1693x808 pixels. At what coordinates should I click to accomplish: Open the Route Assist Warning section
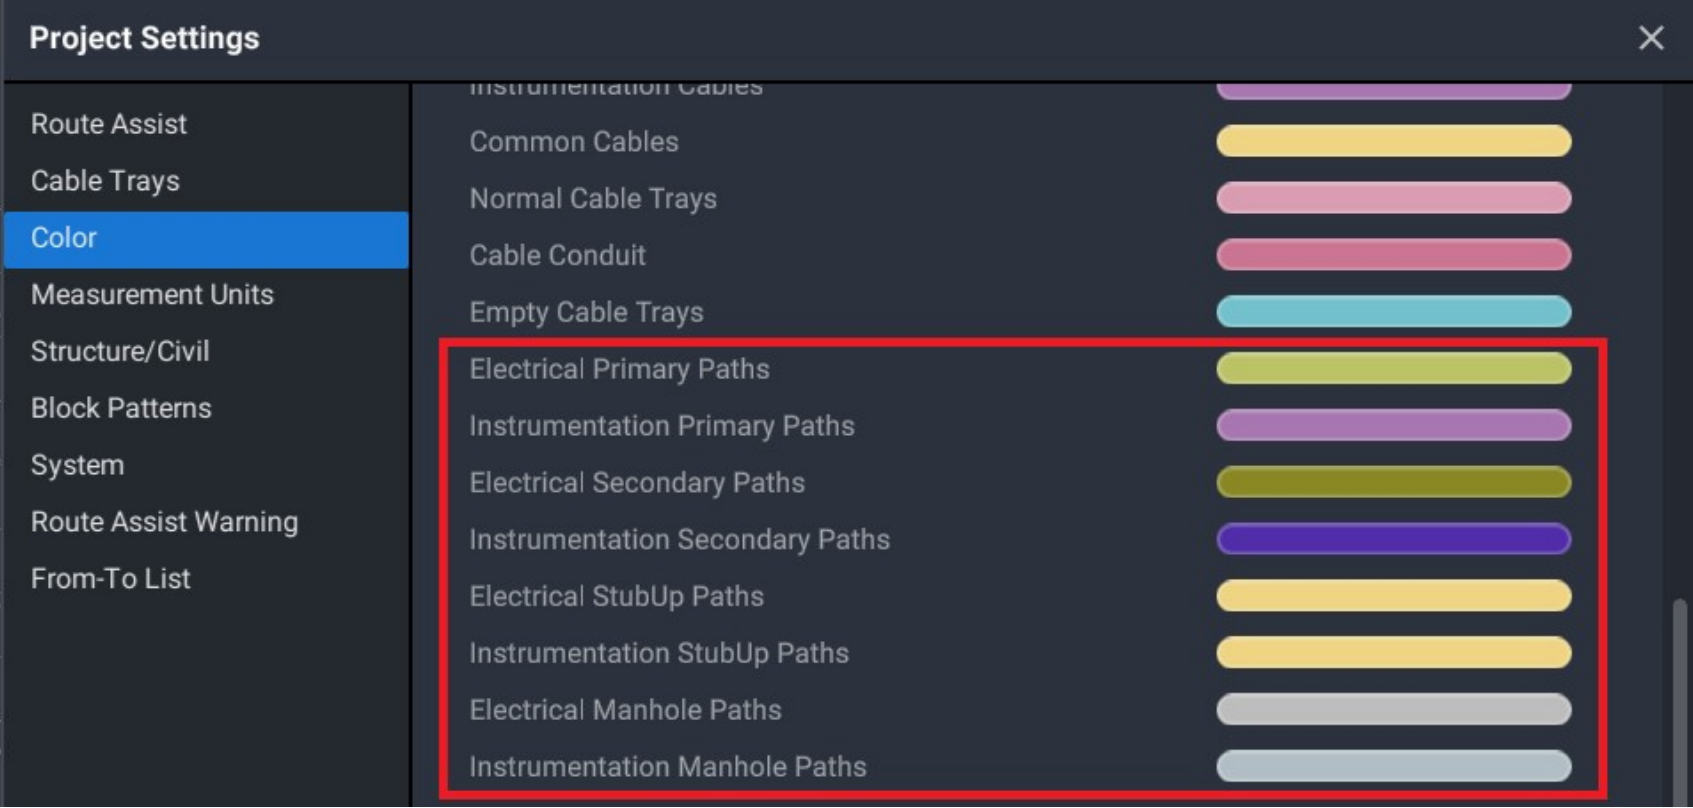[164, 522]
